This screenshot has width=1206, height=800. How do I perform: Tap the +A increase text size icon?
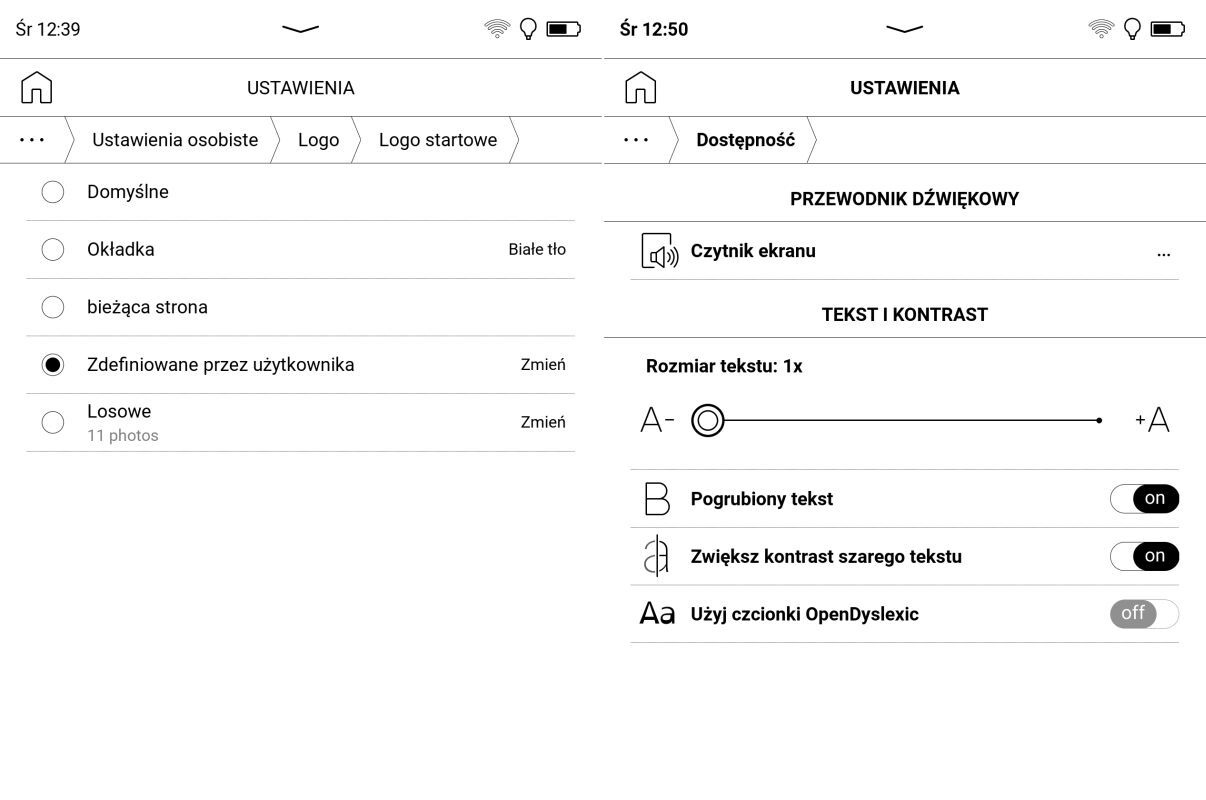click(1153, 420)
